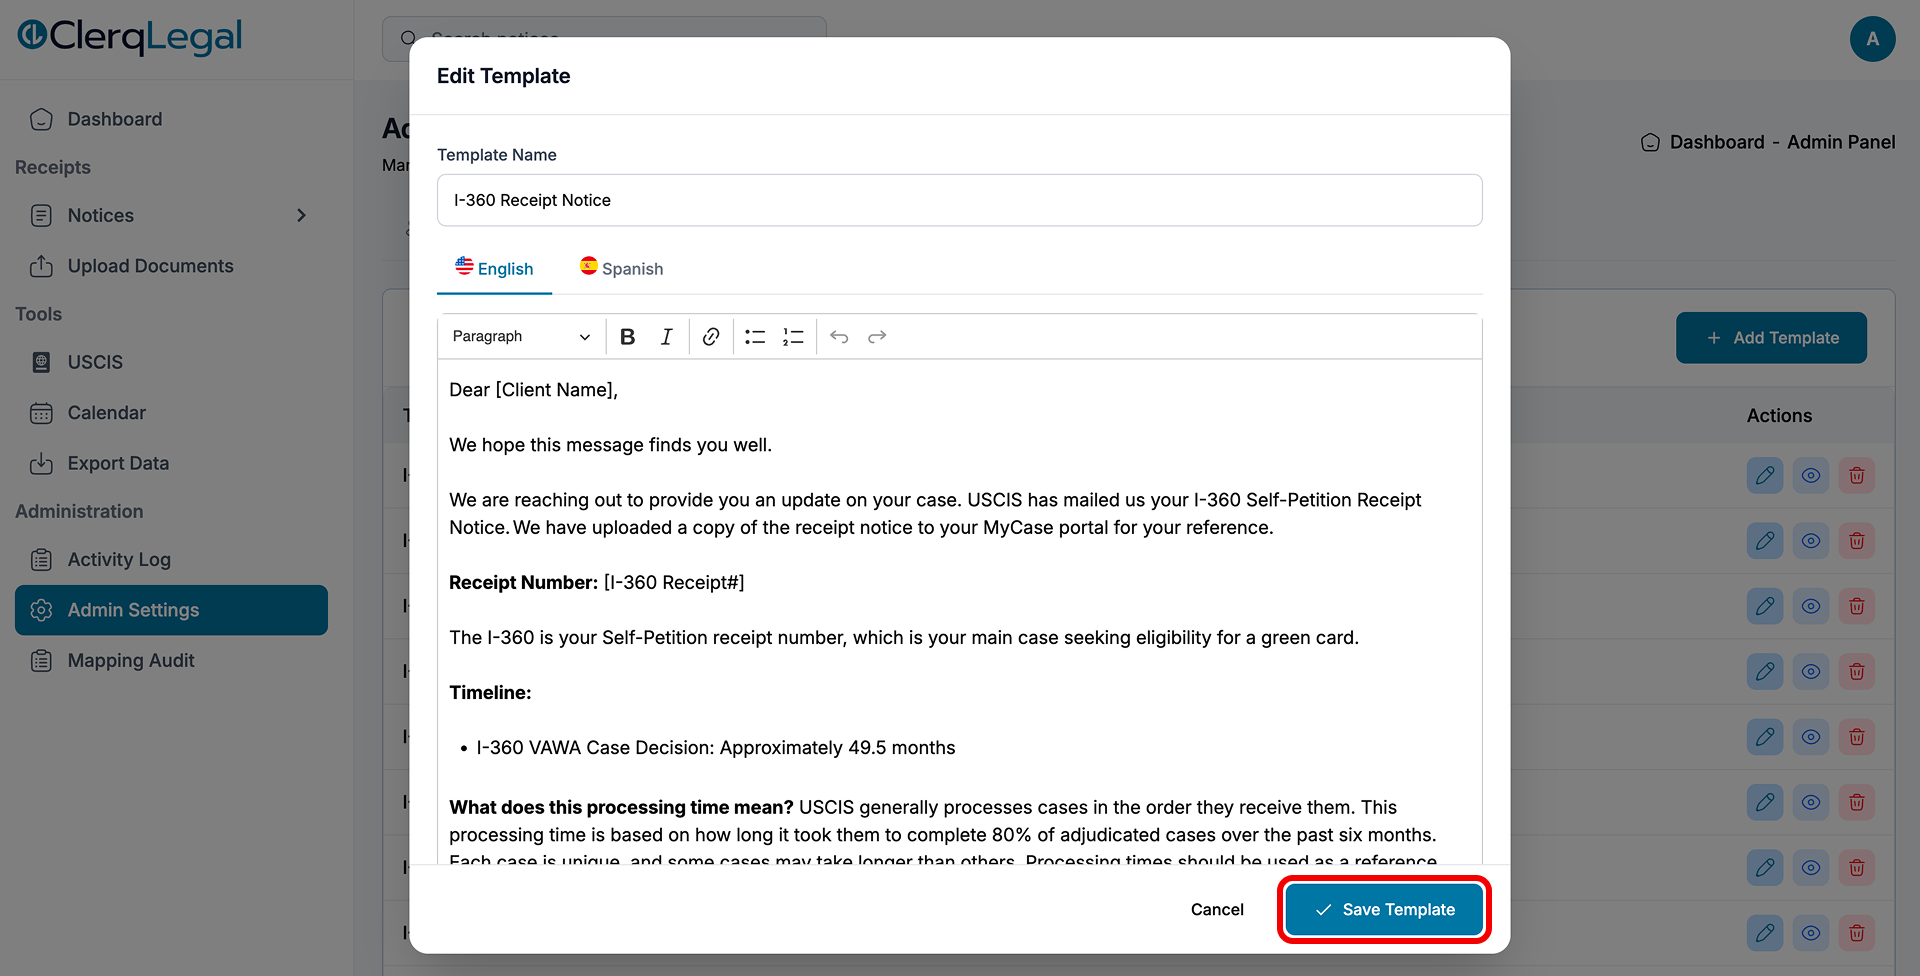Preview the third visible template row with the eye icon
The width and height of the screenshot is (1920, 976).
[1811, 606]
